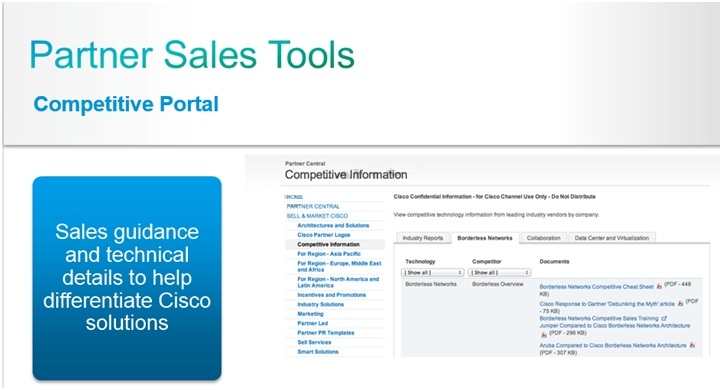Click Smart Solutions in sidebar
Viewport: 722px width, 390px height.
[318, 352]
